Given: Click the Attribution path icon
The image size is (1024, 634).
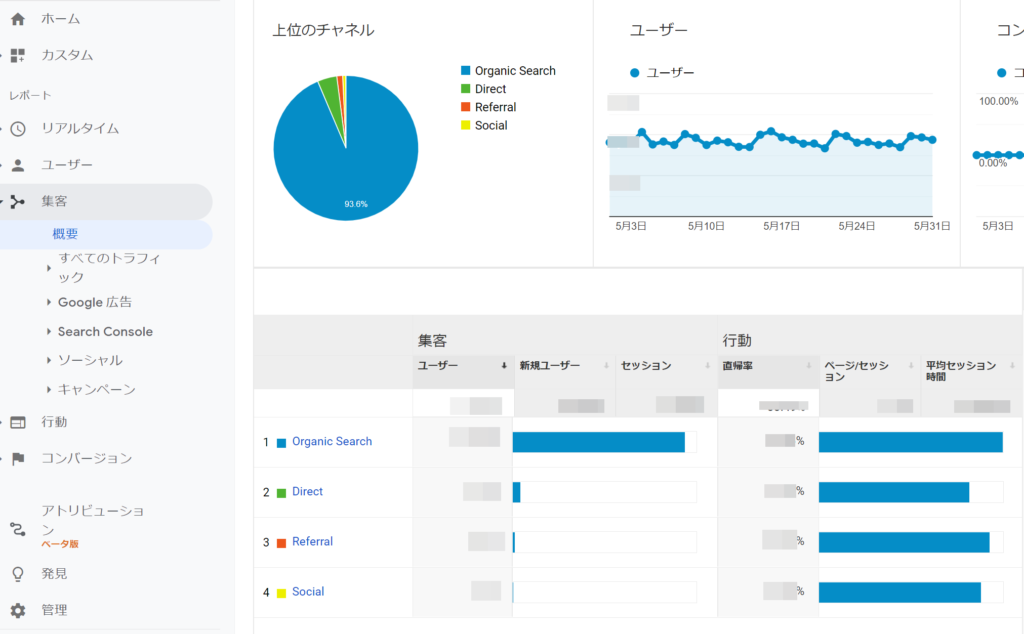Looking at the screenshot, I should tap(18, 528).
